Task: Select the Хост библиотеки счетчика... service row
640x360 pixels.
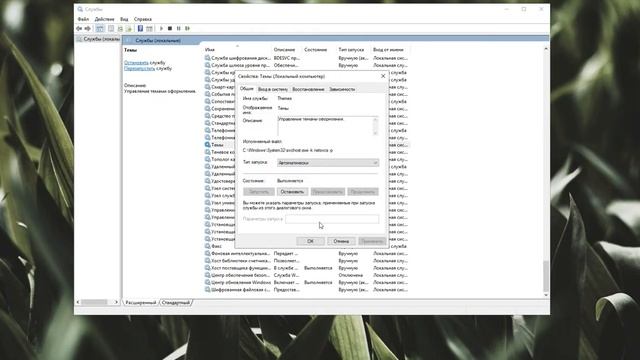Action: tap(306, 261)
